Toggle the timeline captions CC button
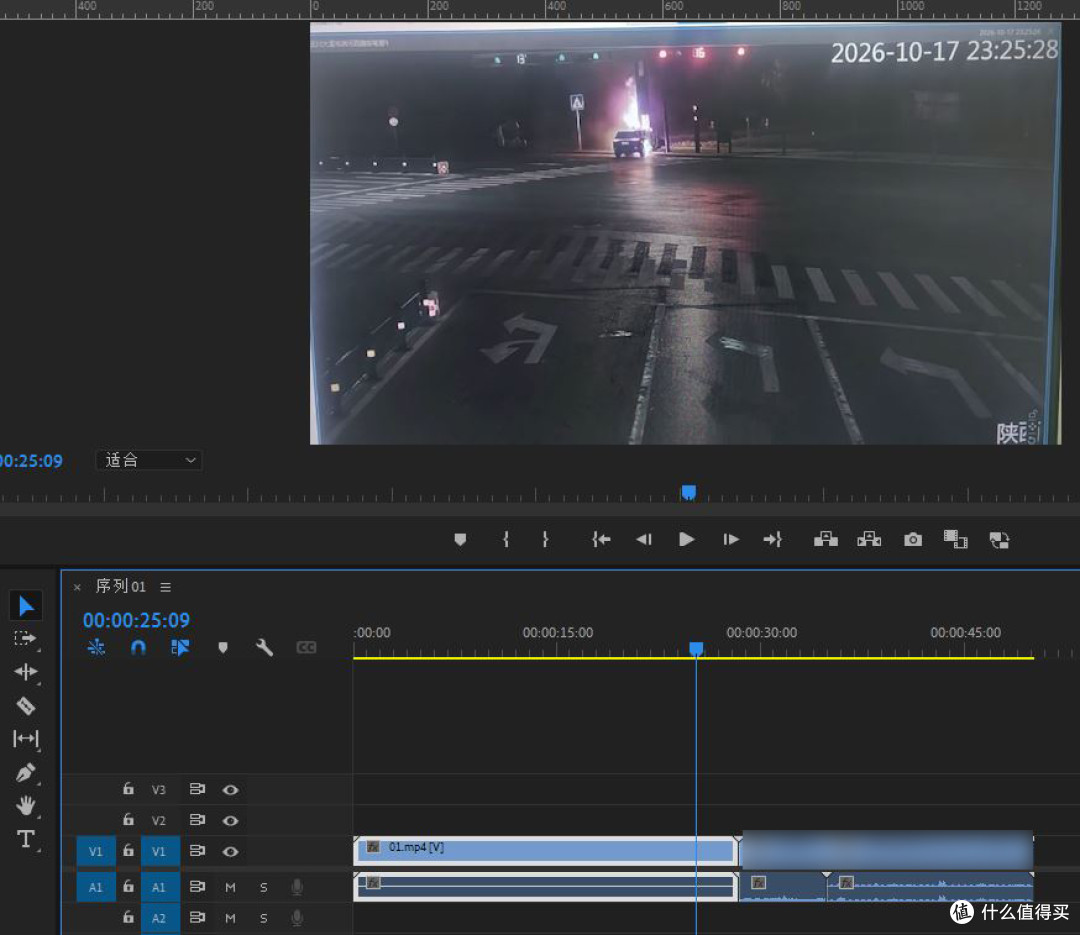 [307, 647]
